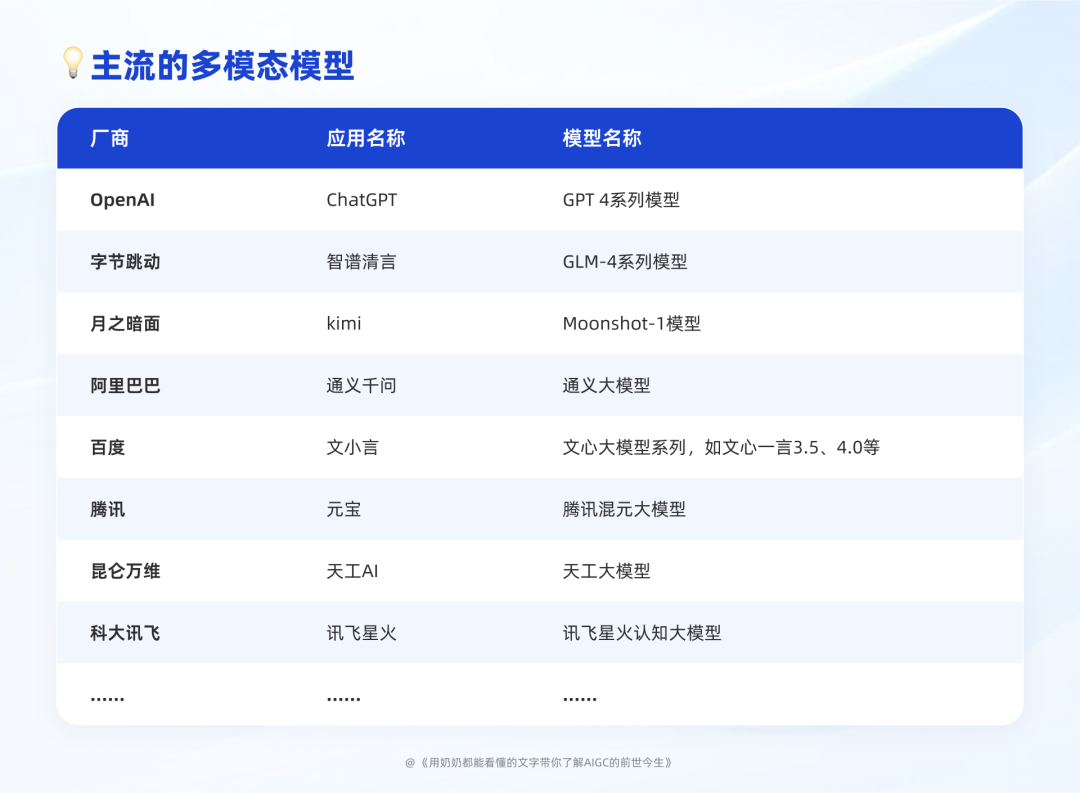
Task: Select the 应用名称 column header
Action: (366, 138)
